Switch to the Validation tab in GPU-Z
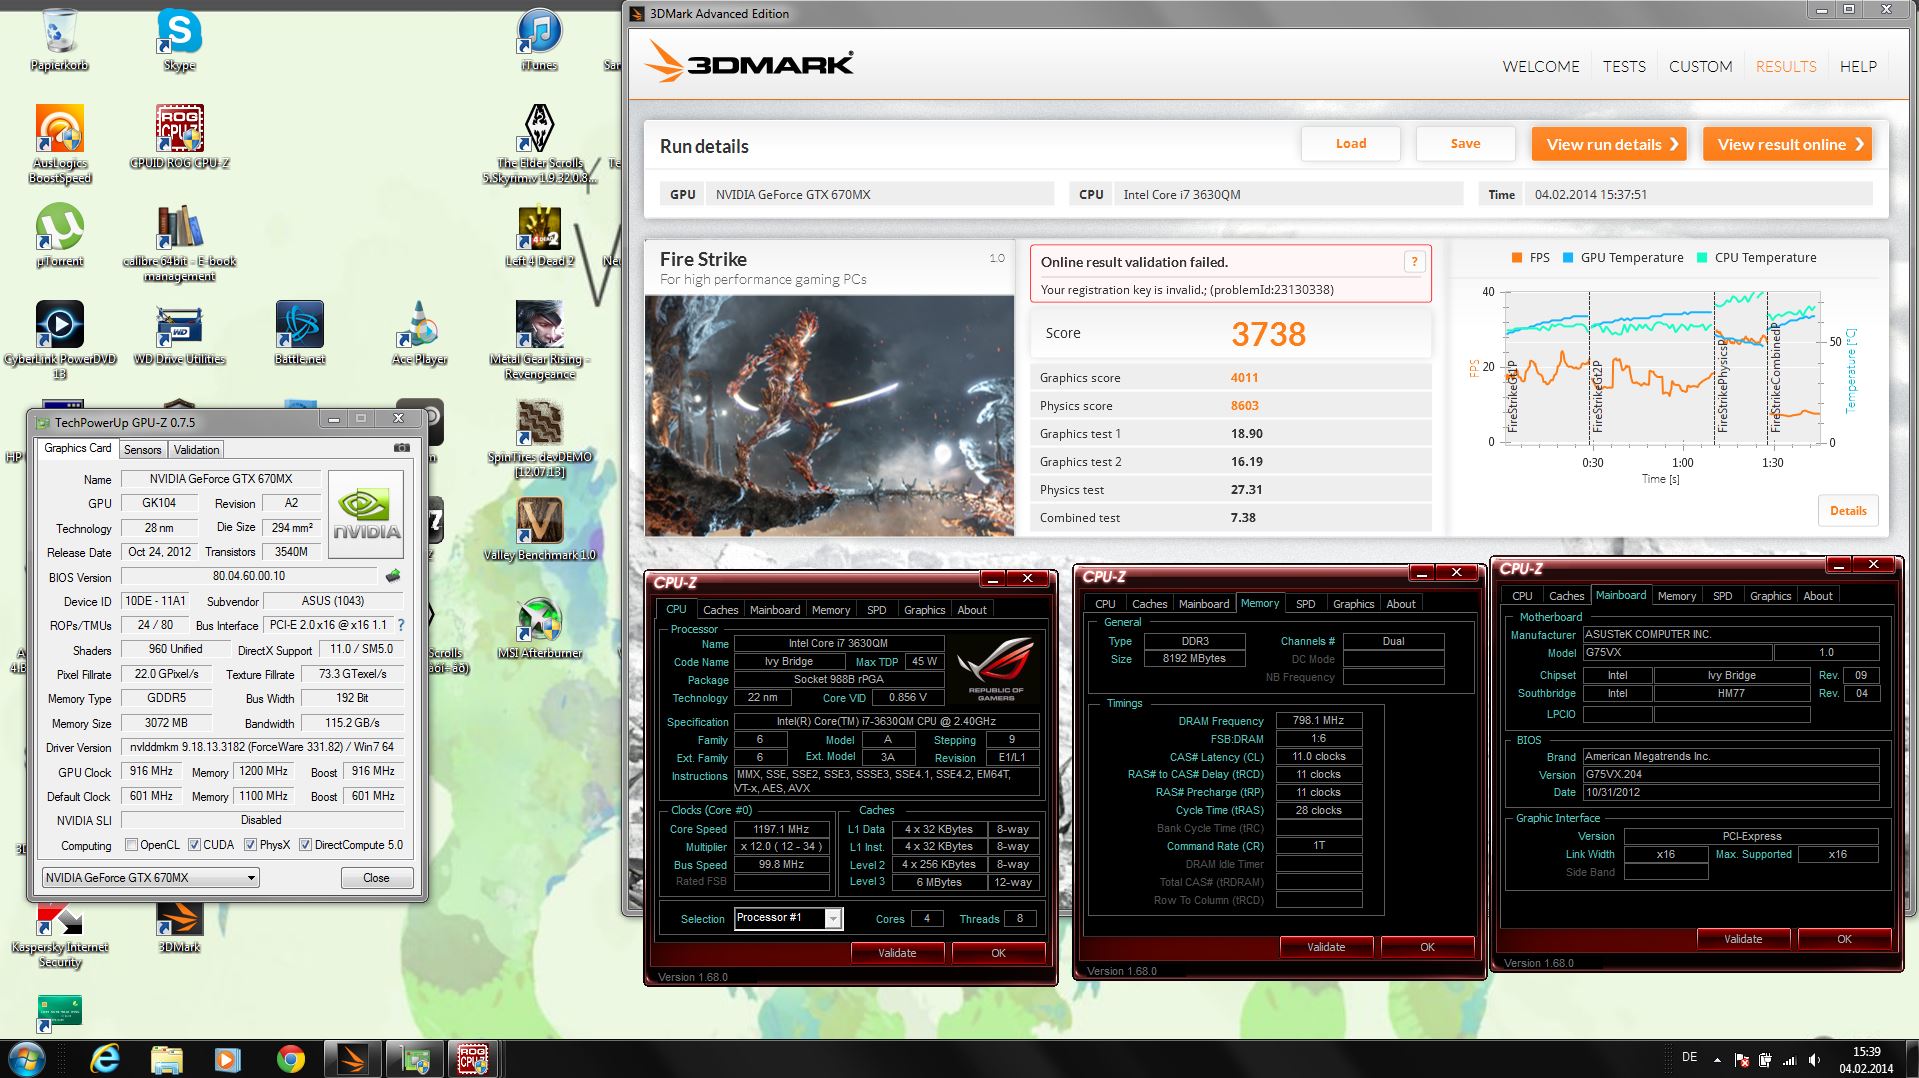The height and width of the screenshot is (1078, 1919). 196,450
